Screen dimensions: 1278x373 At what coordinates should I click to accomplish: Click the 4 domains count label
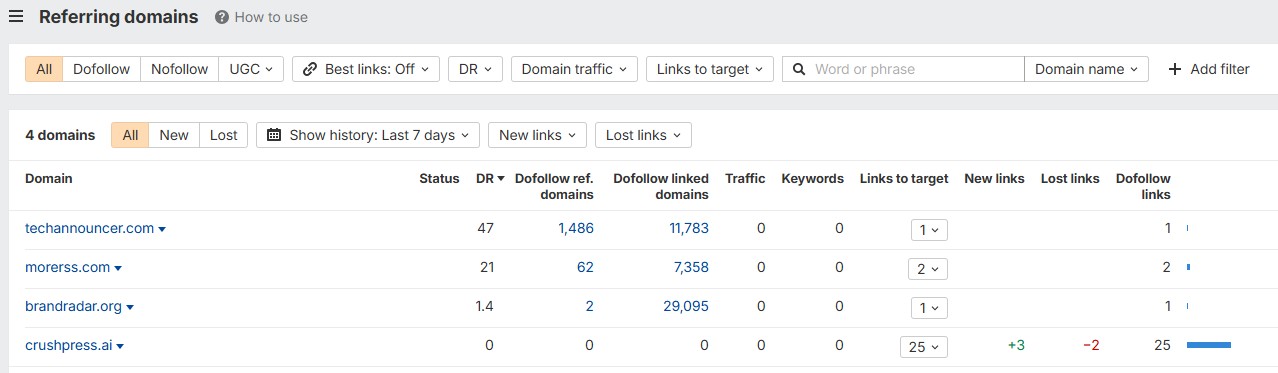click(60, 135)
